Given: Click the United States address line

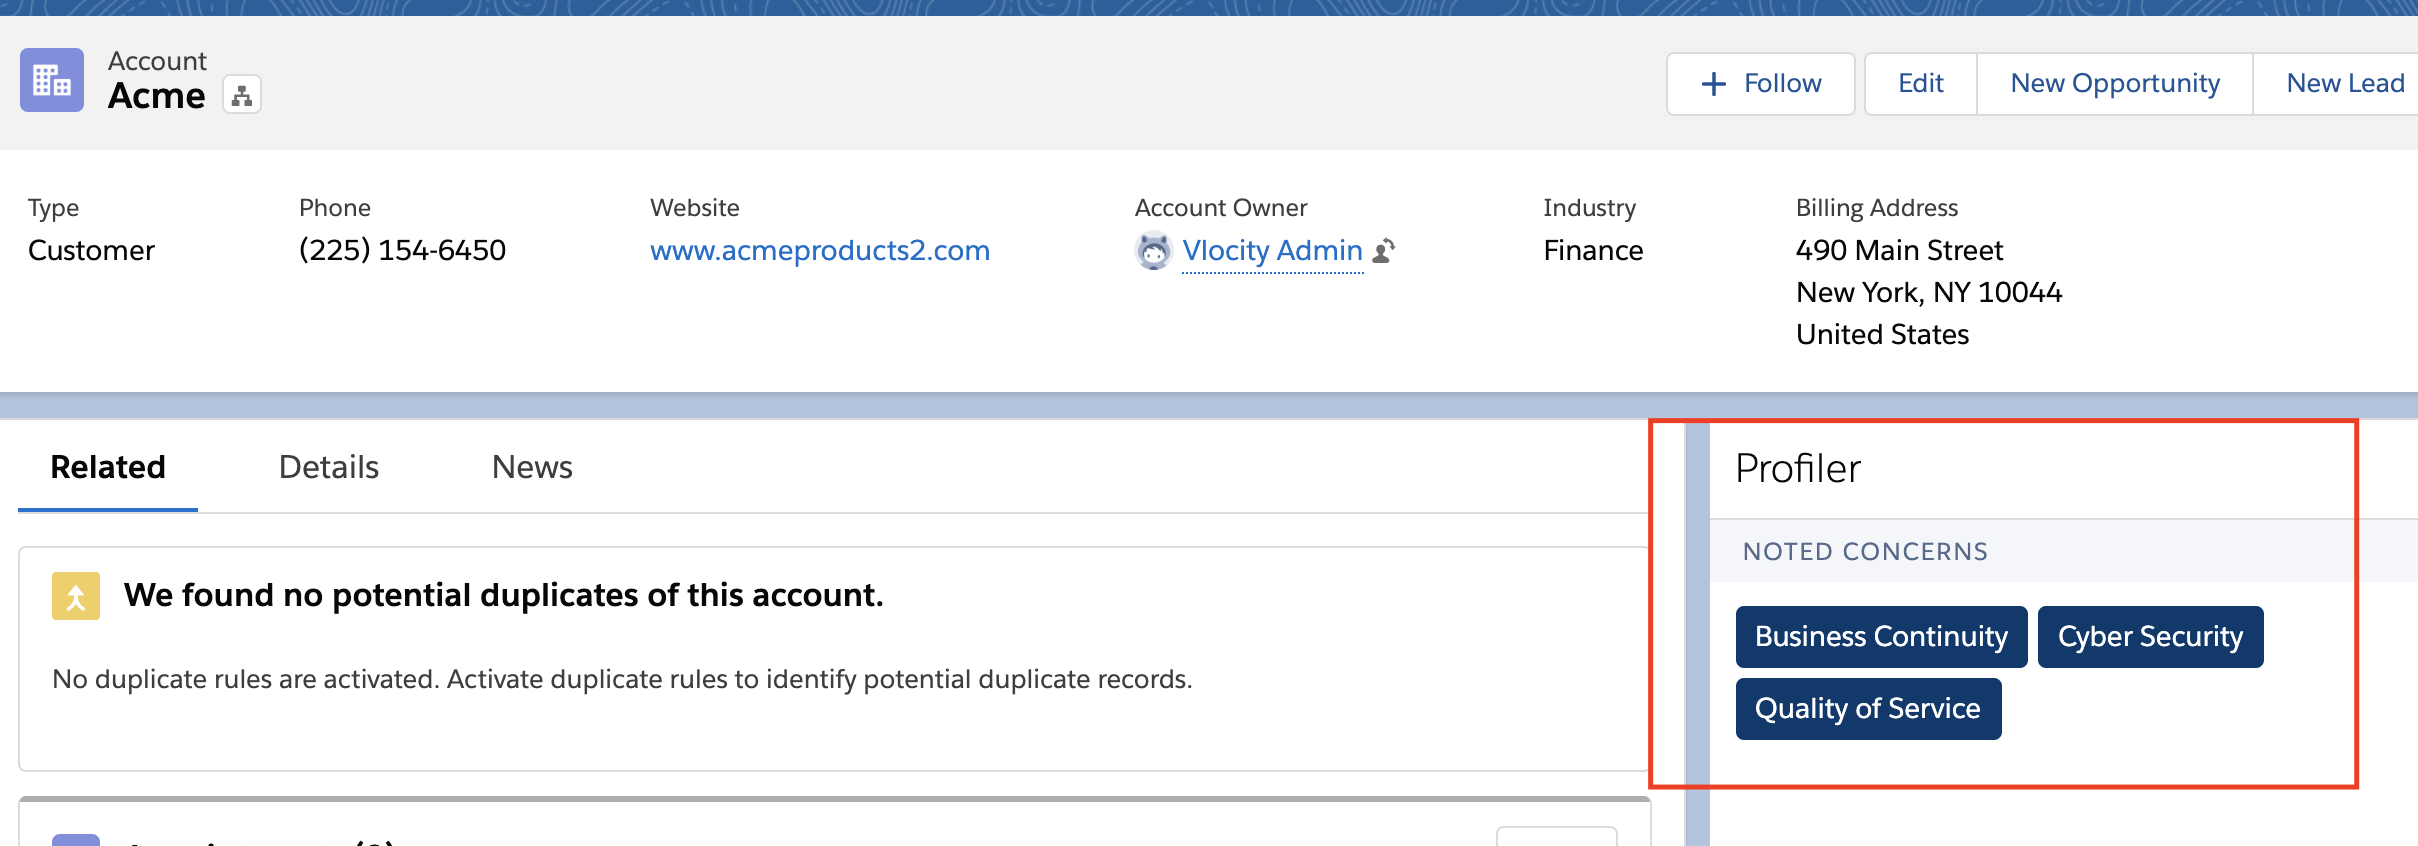Looking at the screenshot, I should tap(1882, 334).
